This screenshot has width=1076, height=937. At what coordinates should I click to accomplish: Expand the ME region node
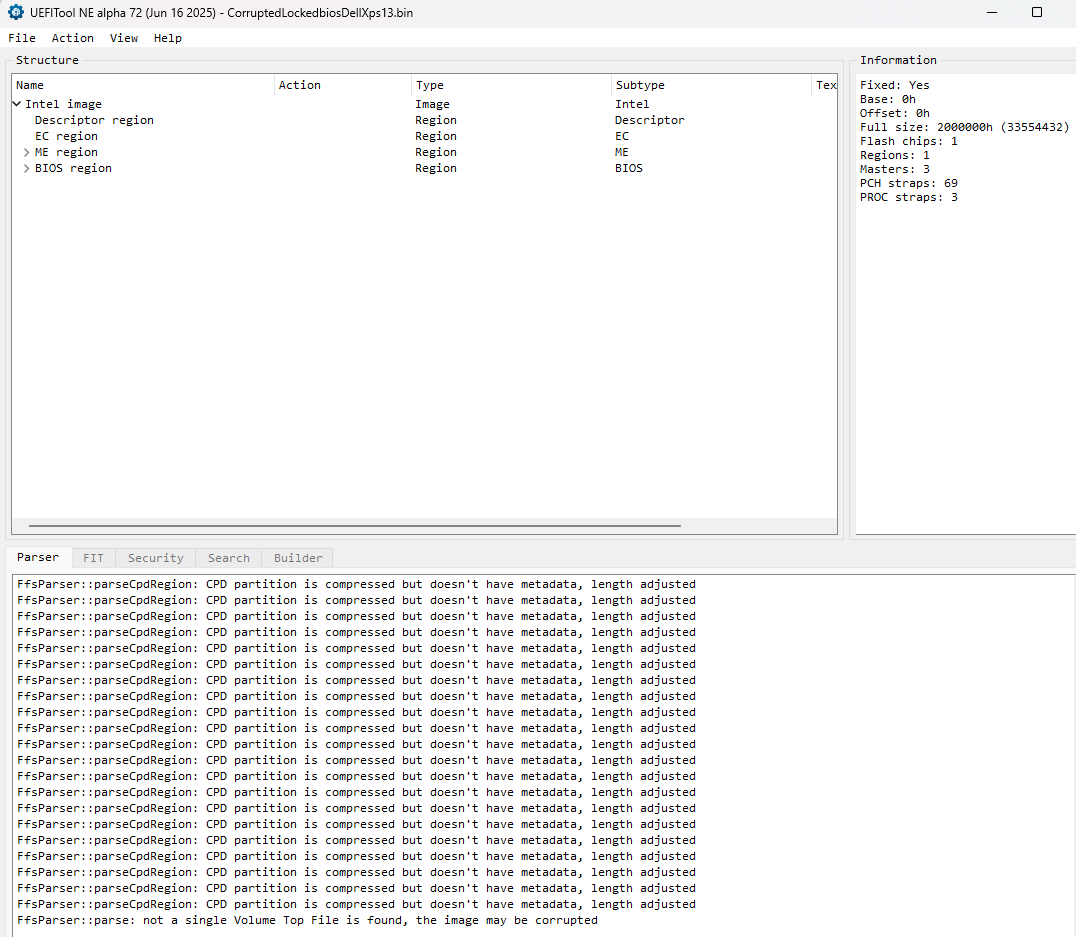coord(26,152)
